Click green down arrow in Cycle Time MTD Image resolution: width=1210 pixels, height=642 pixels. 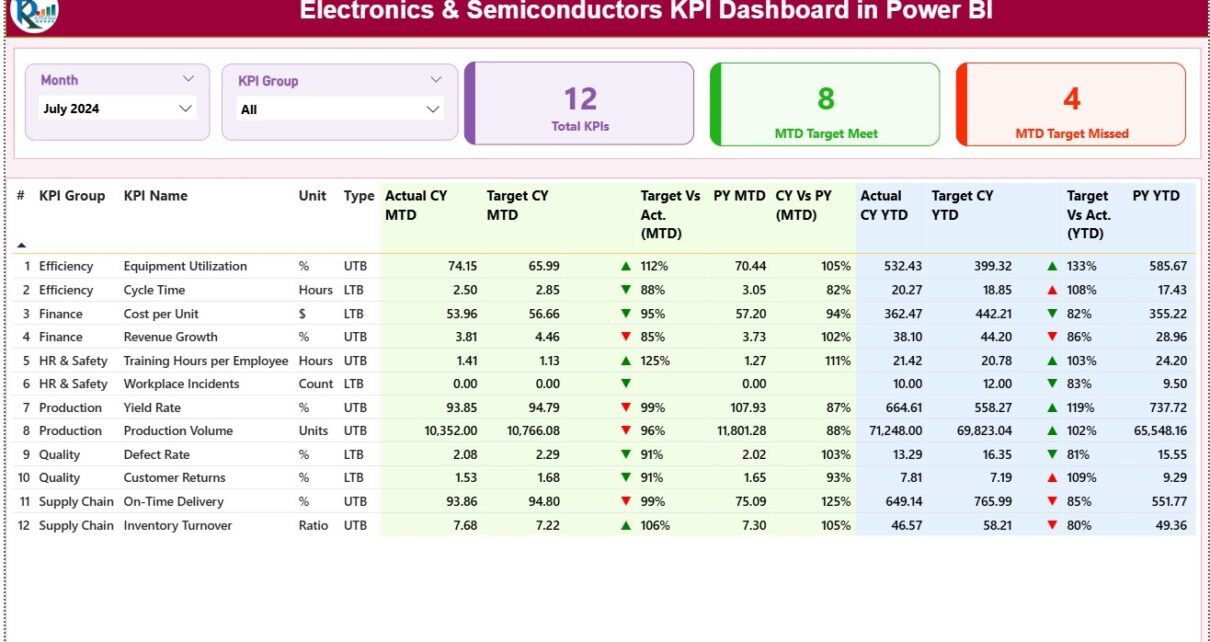(x=626, y=290)
